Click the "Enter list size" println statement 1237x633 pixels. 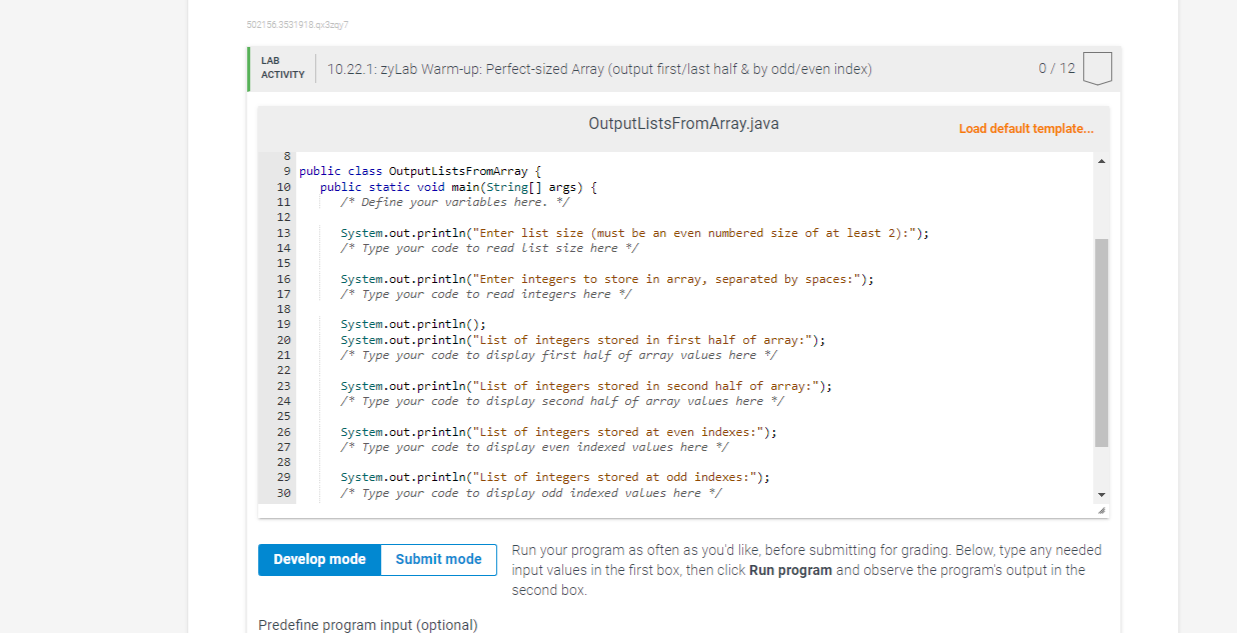click(x=634, y=232)
